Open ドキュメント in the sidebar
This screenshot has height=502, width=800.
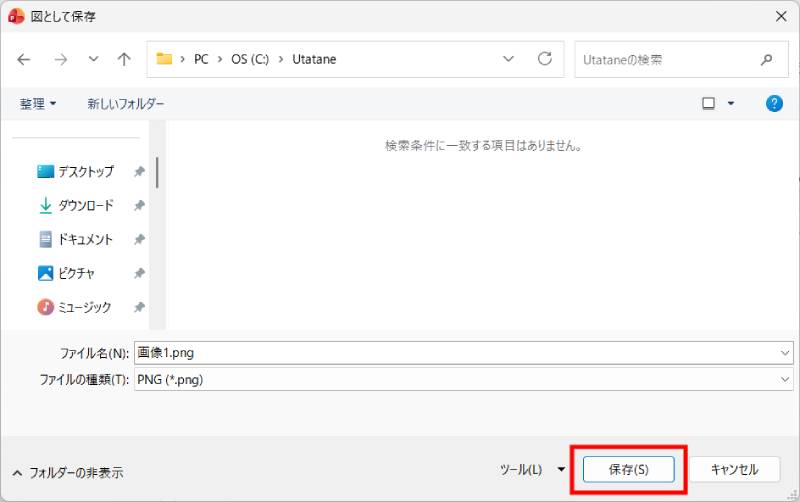pyautogui.click(x=75, y=239)
